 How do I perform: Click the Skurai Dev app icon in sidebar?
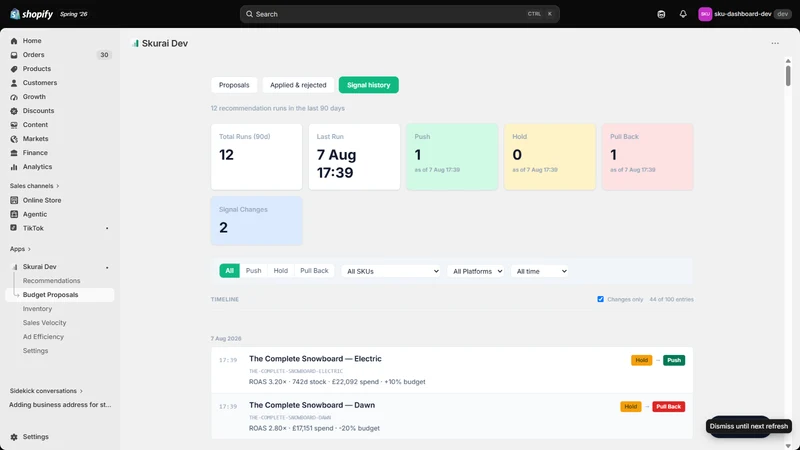coord(15,267)
